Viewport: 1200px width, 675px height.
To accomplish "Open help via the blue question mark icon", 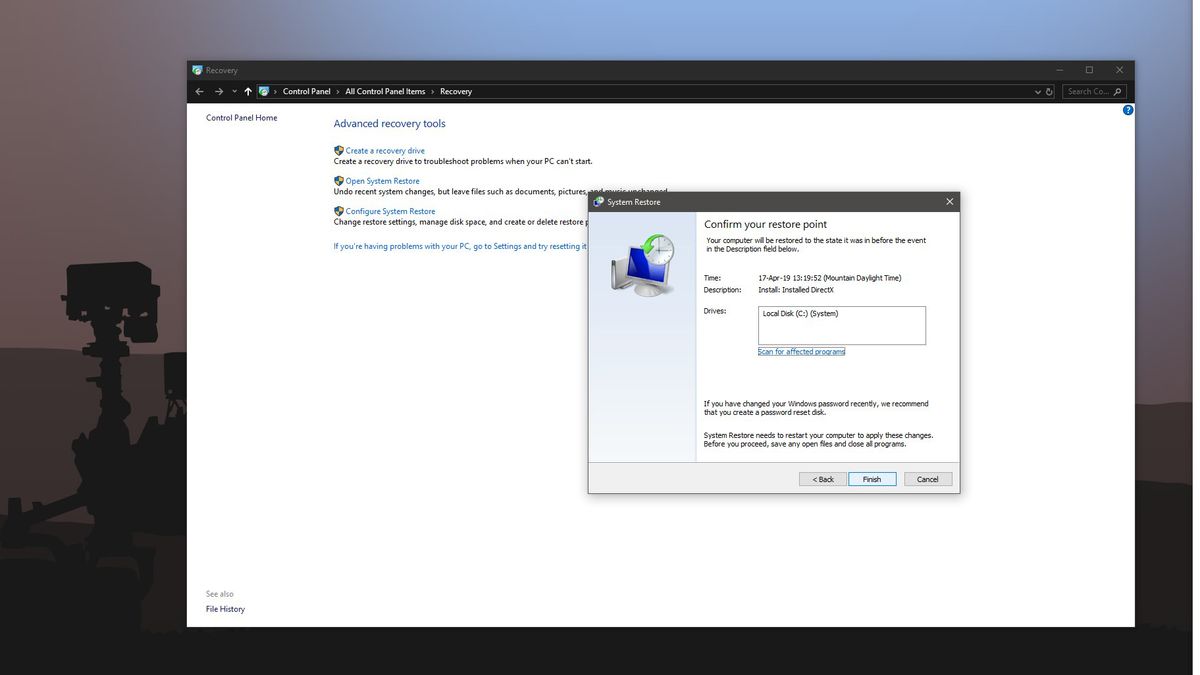I will click(1127, 109).
